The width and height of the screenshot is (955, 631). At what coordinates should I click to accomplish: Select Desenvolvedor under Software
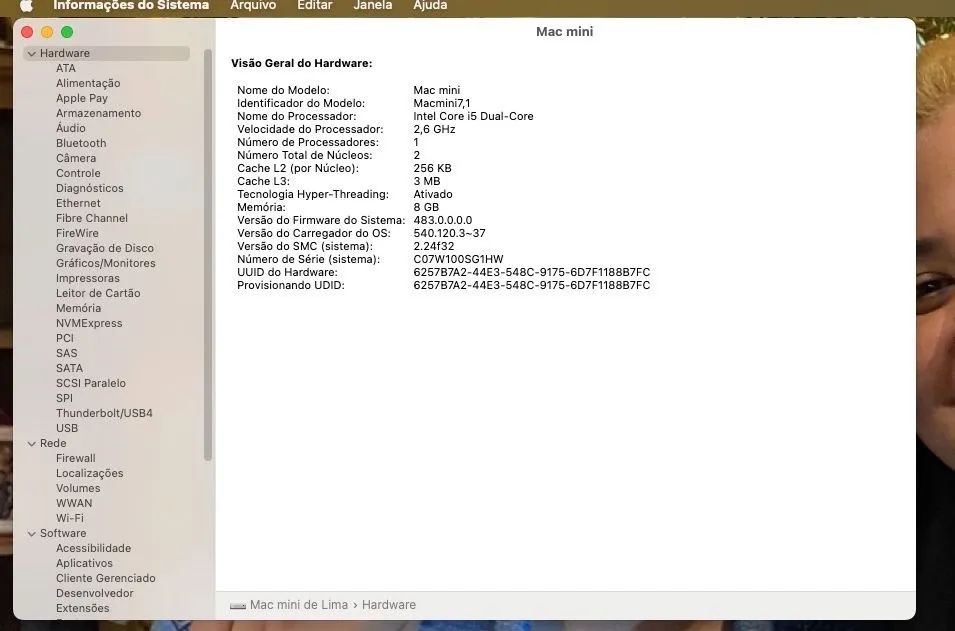[94, 593]
